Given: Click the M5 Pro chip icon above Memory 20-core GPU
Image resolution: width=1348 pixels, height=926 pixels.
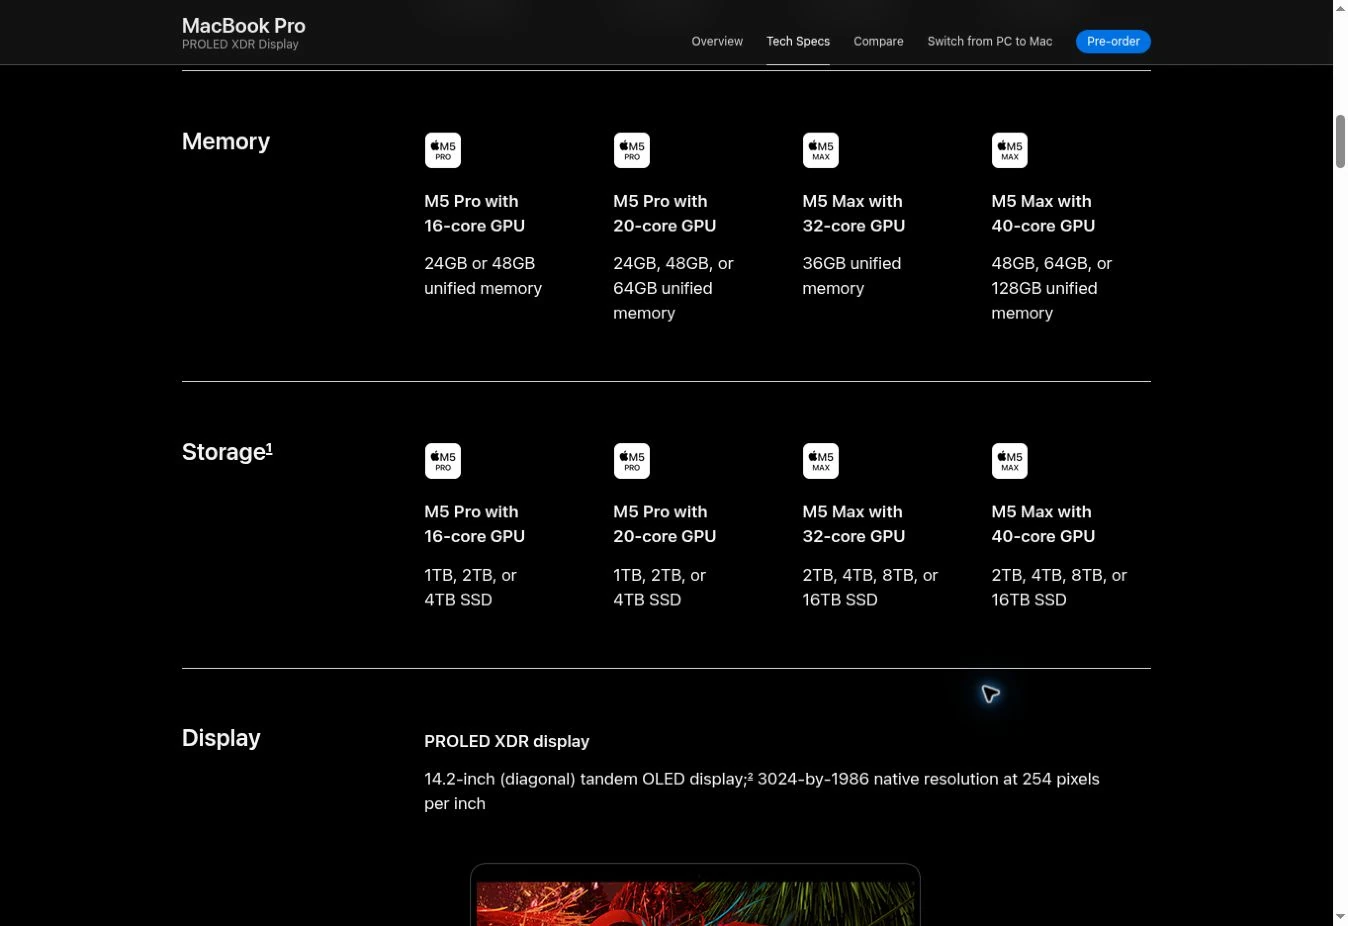Looking at the screenshot, I should click(631, 150).
